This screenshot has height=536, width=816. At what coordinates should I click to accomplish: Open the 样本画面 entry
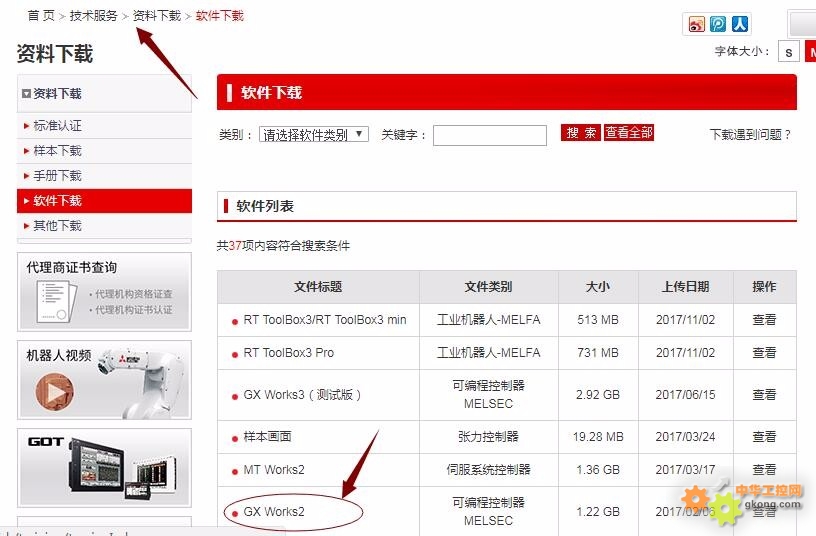[x=267, y=437]
